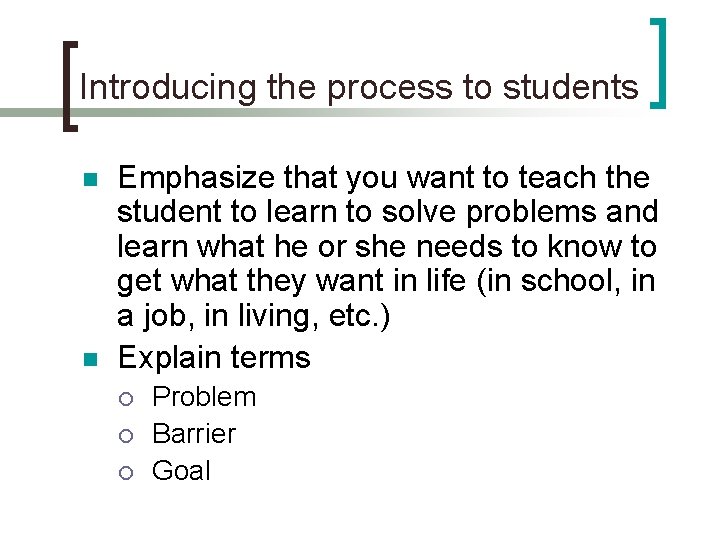Click the word 'Problem' in the sub-list

tap(204, 397)
